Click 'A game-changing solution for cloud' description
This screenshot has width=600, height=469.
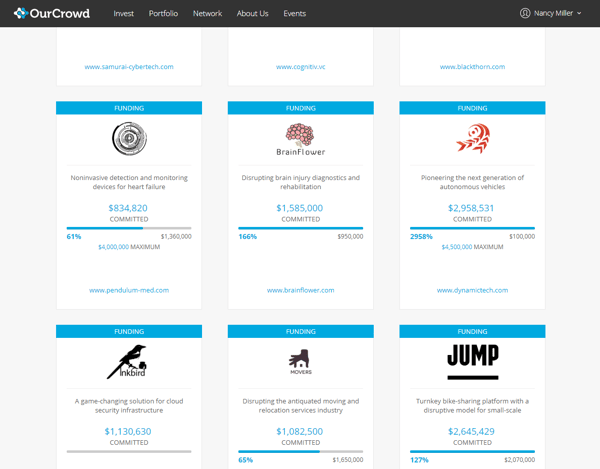tap(129, 405)
